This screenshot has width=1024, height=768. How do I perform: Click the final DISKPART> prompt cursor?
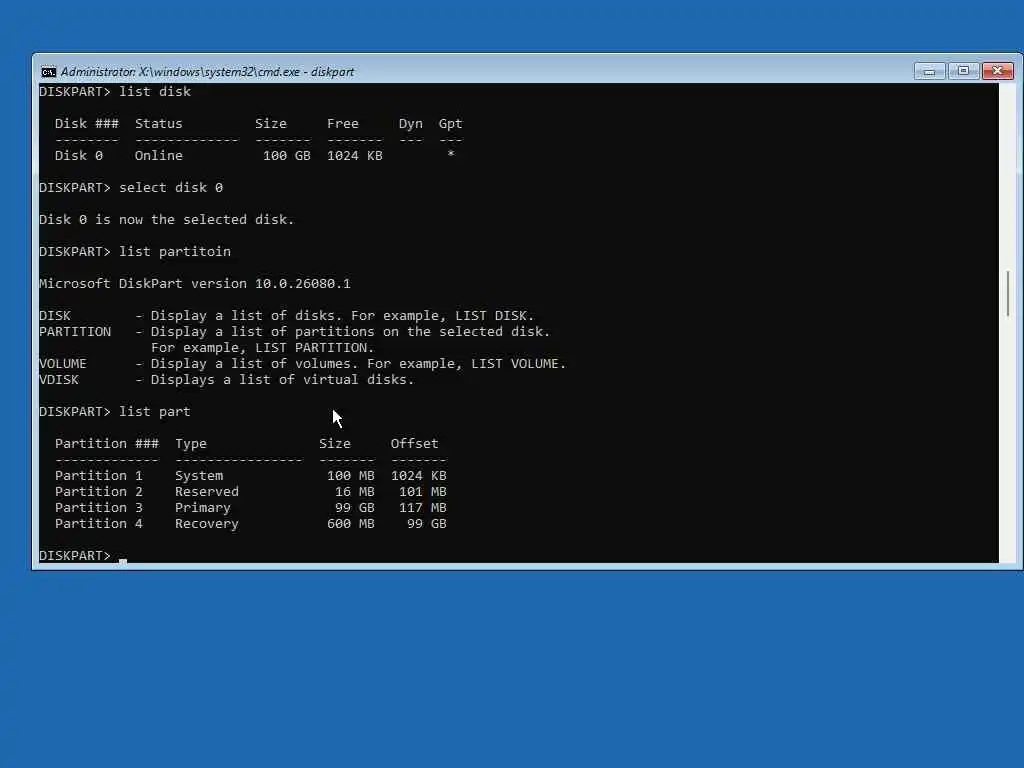pos(123,560)
